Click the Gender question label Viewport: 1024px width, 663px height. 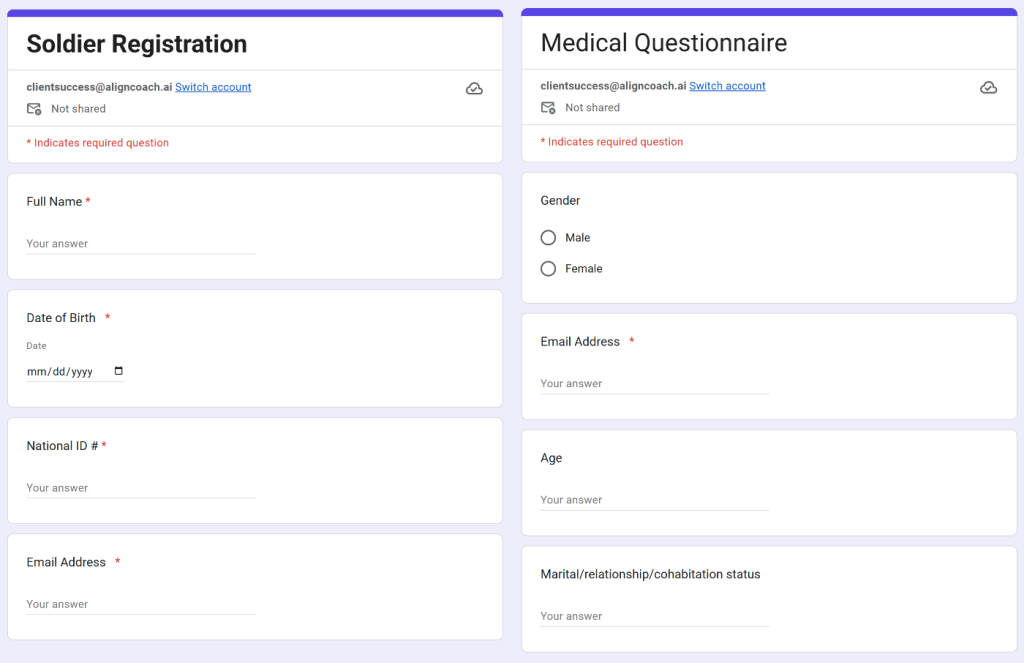tap(560, 201)
